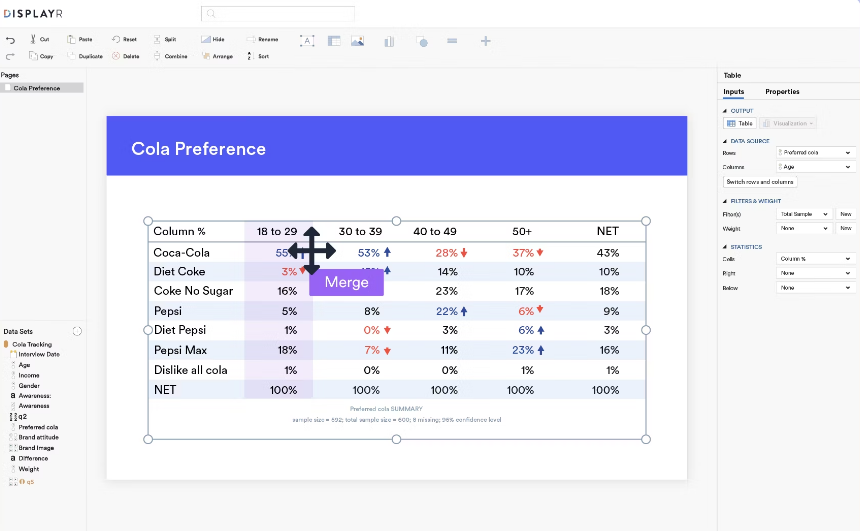The width and height of the screenshot is (860, 531).
Task: Click the 30 to 39 column header
Action: tap(360, 231)
